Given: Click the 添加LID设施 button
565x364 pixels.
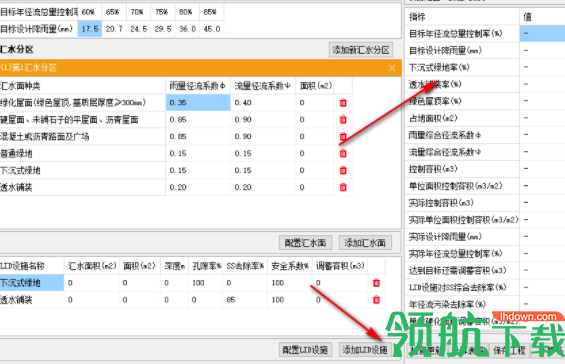Looking at the screenshot, I should click(x=365, y=350).
